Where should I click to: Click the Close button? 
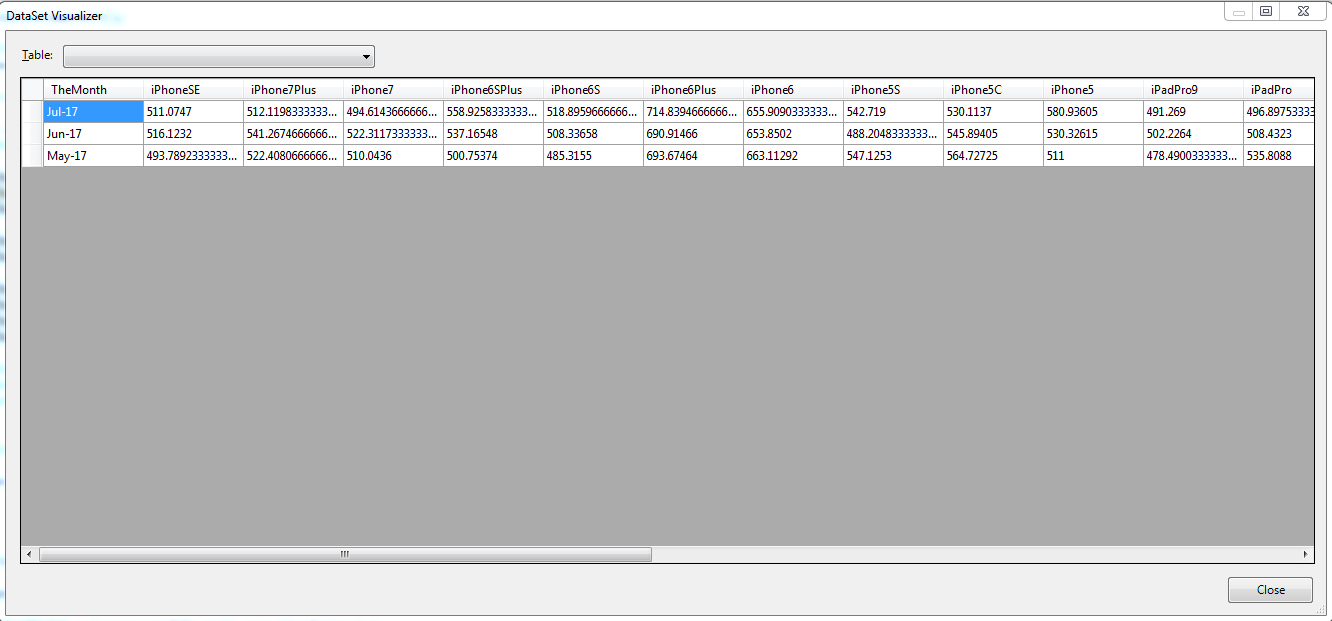coord(1270,590)
